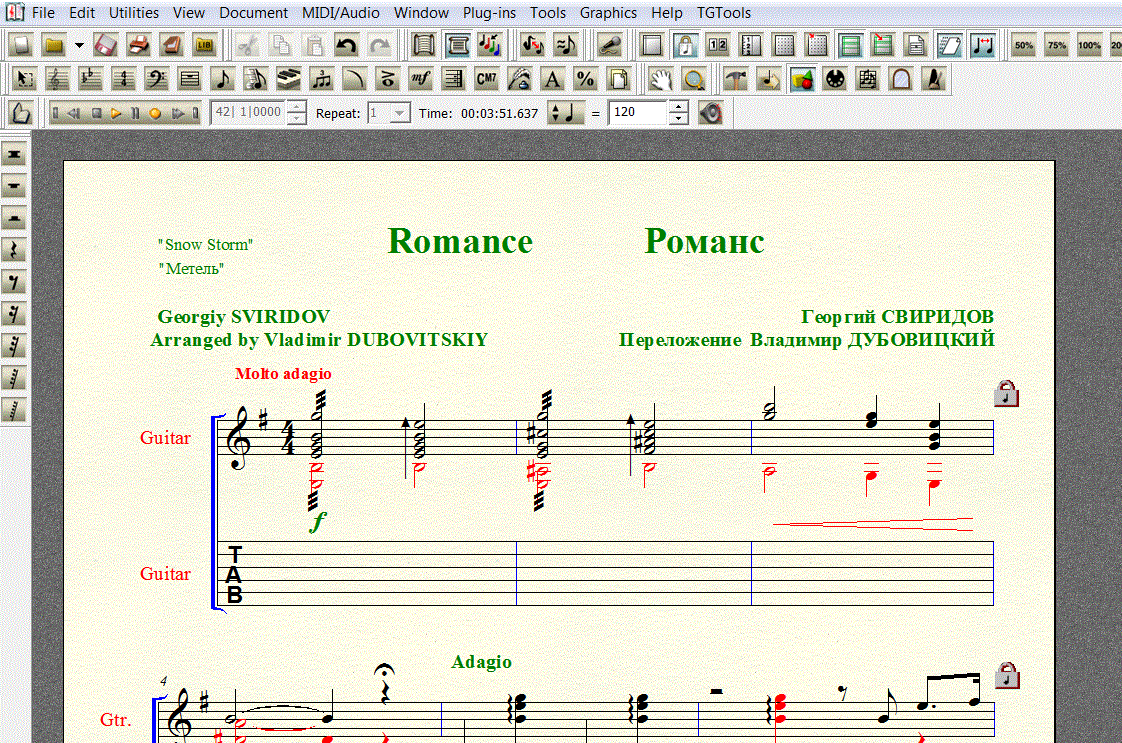Select the Zoom magnifier tool
This screenshot has height=743, width=1122.
pyautogui.click(x=693, y=79)
